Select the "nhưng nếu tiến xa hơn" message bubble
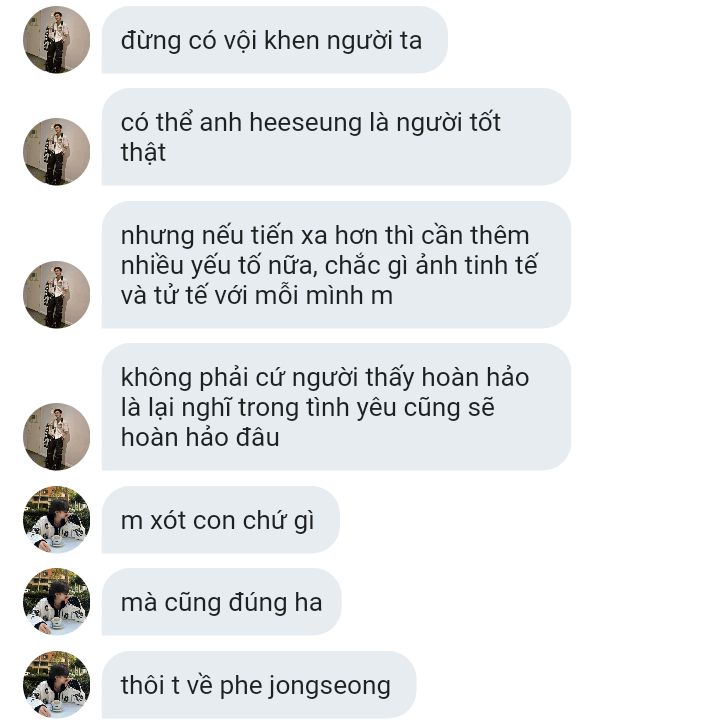 click(336, 265)
